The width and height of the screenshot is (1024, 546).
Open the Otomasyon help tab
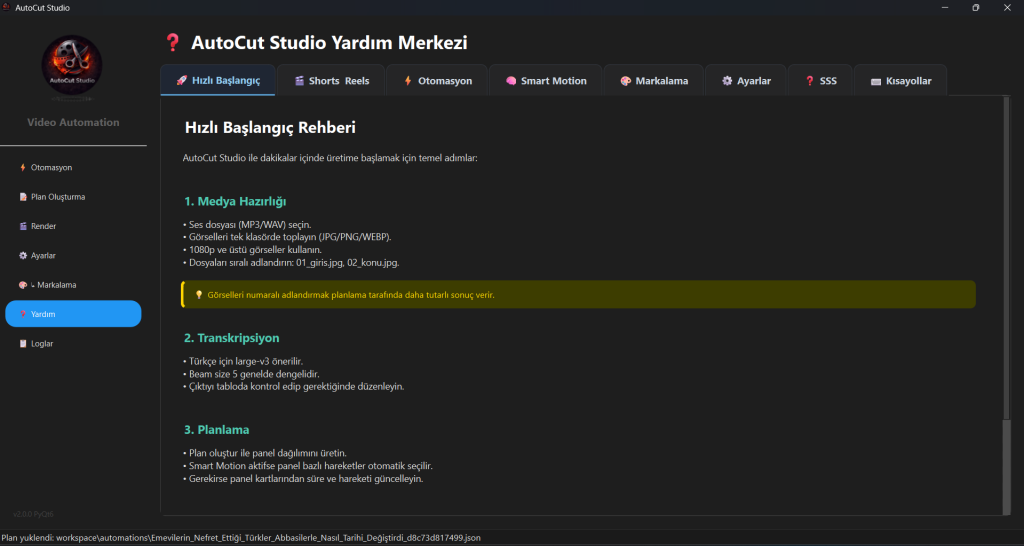click(x=437, y=81)
